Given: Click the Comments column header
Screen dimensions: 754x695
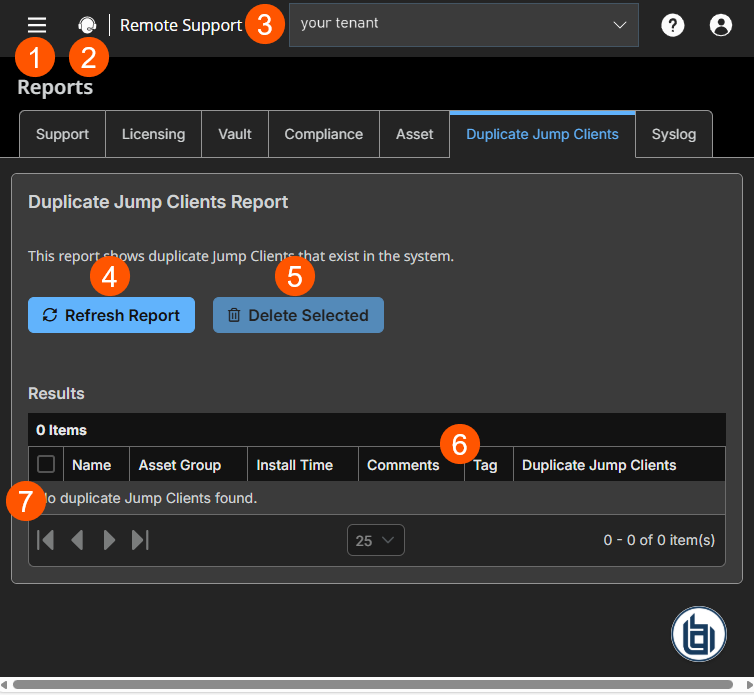Looking at the screenshot, I should click(411, 465).
